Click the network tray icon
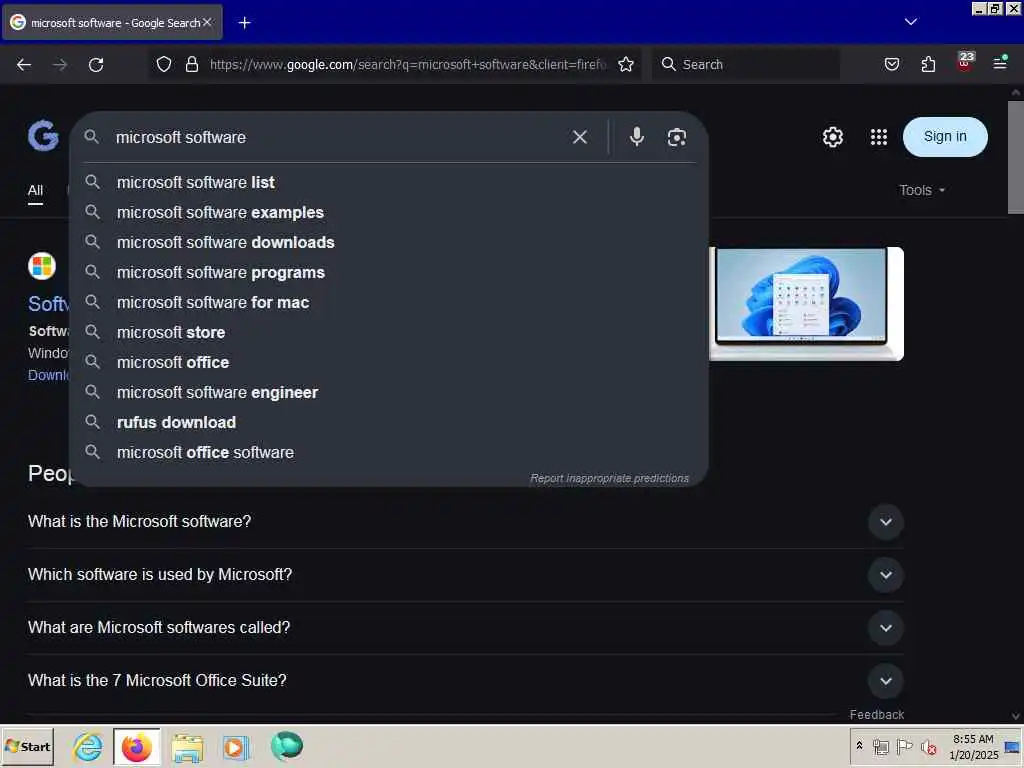 [x=880, y=746]
